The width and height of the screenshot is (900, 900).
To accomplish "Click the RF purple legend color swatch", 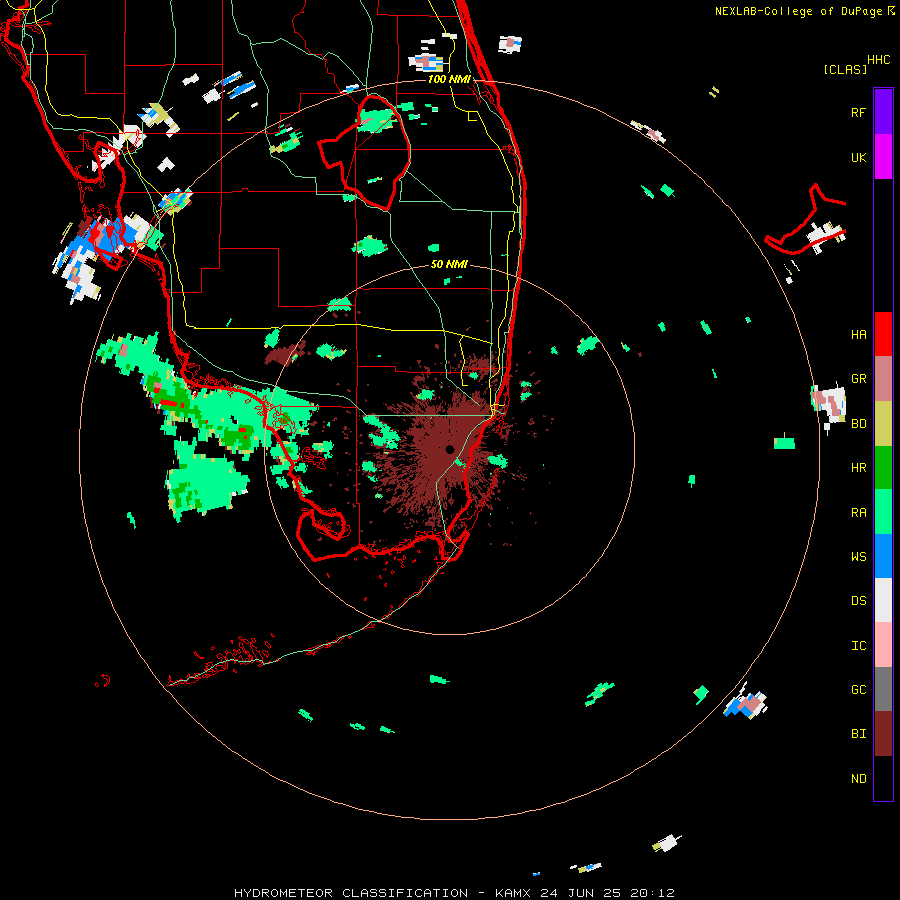I will click(883, 112).
